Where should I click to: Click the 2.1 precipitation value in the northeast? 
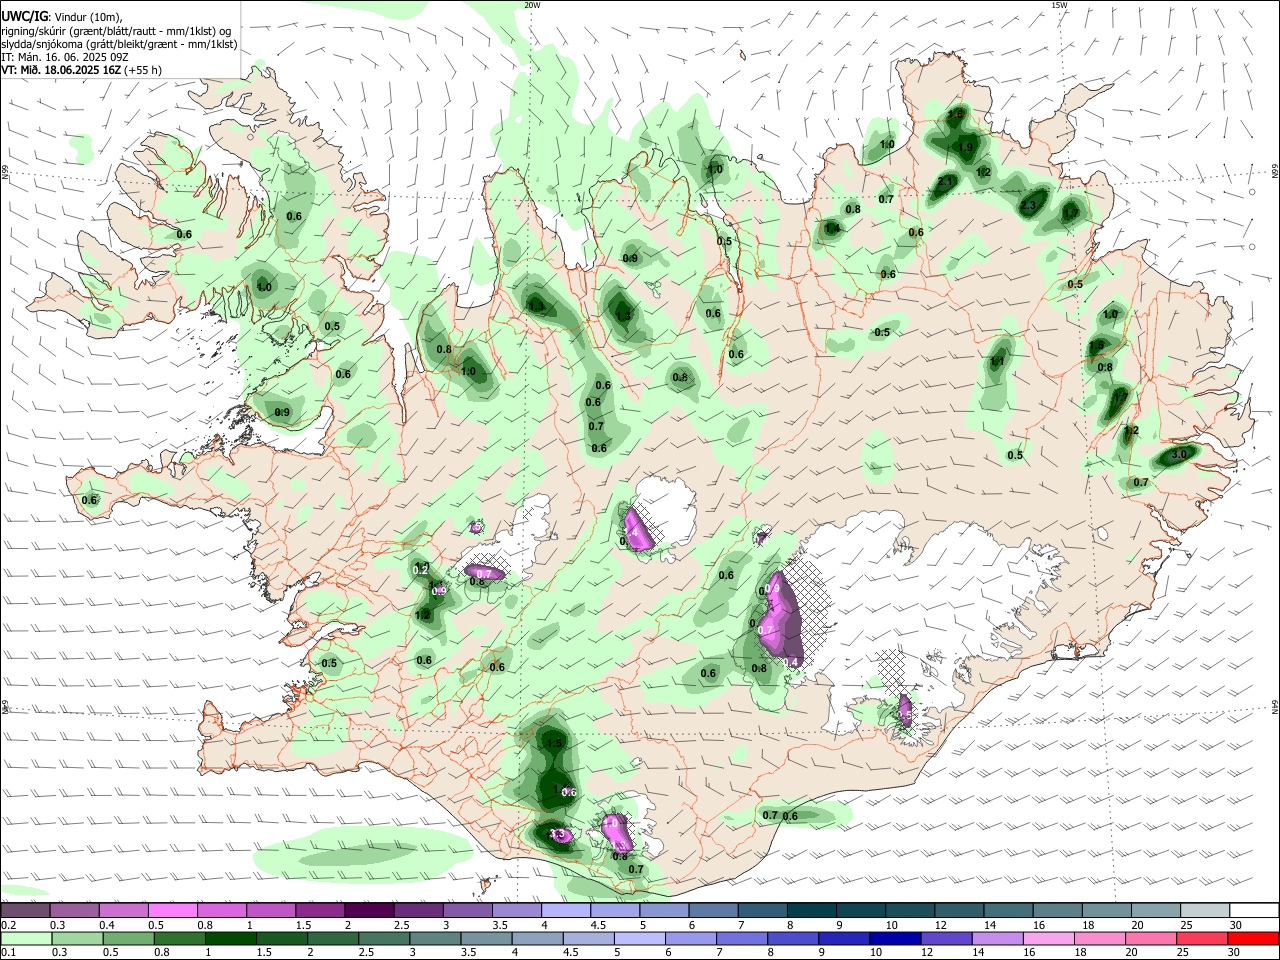coord(945,181)
